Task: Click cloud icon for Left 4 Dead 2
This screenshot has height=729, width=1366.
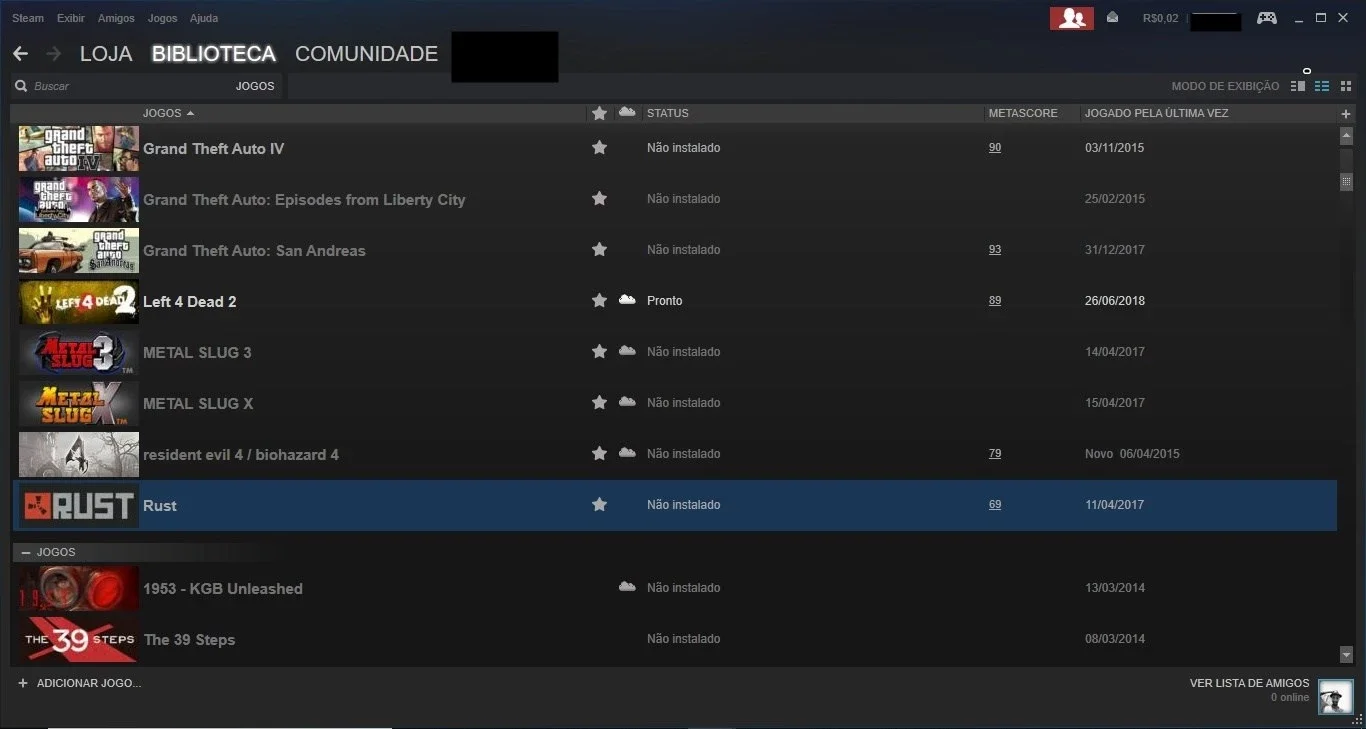Action: (627, 300)
